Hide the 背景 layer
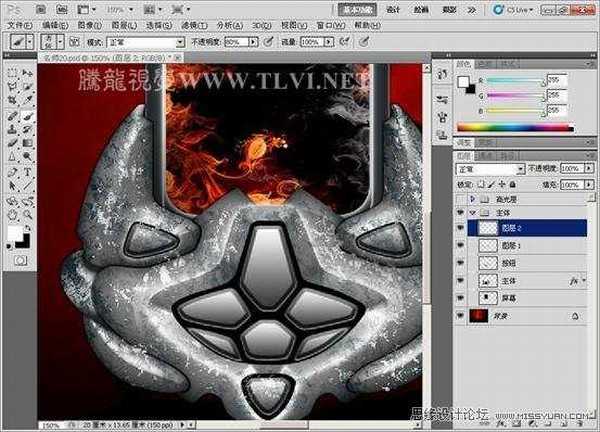Screen dimensions: 600x432 tap(460, 316)
